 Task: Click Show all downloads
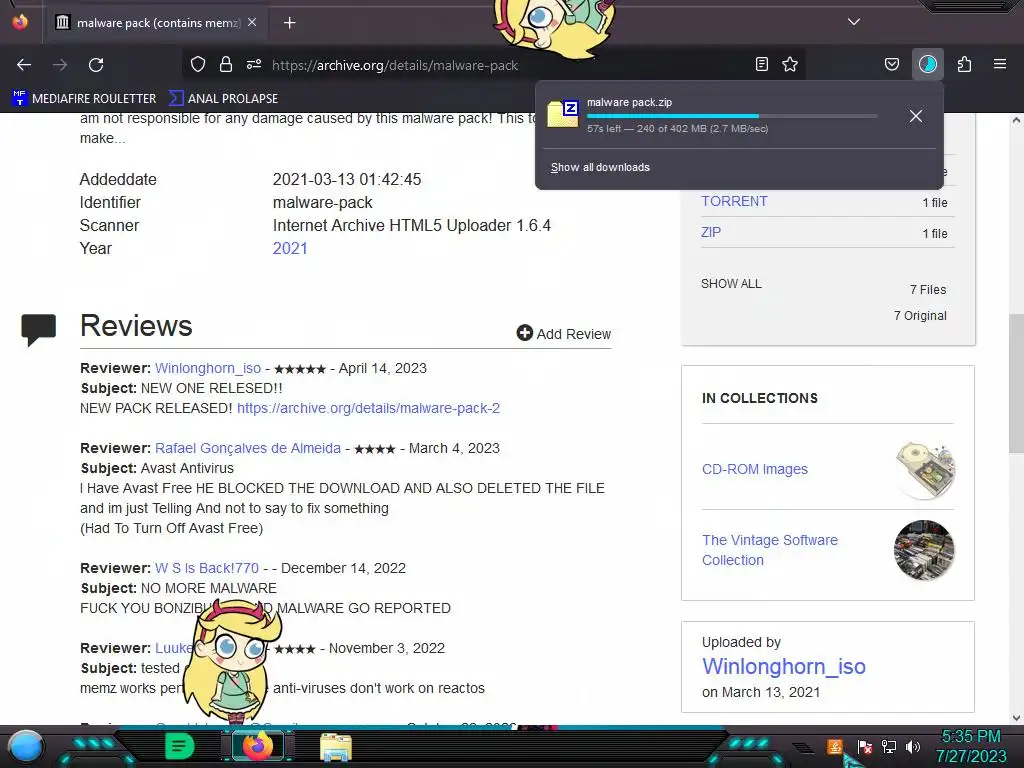point(600,167)
